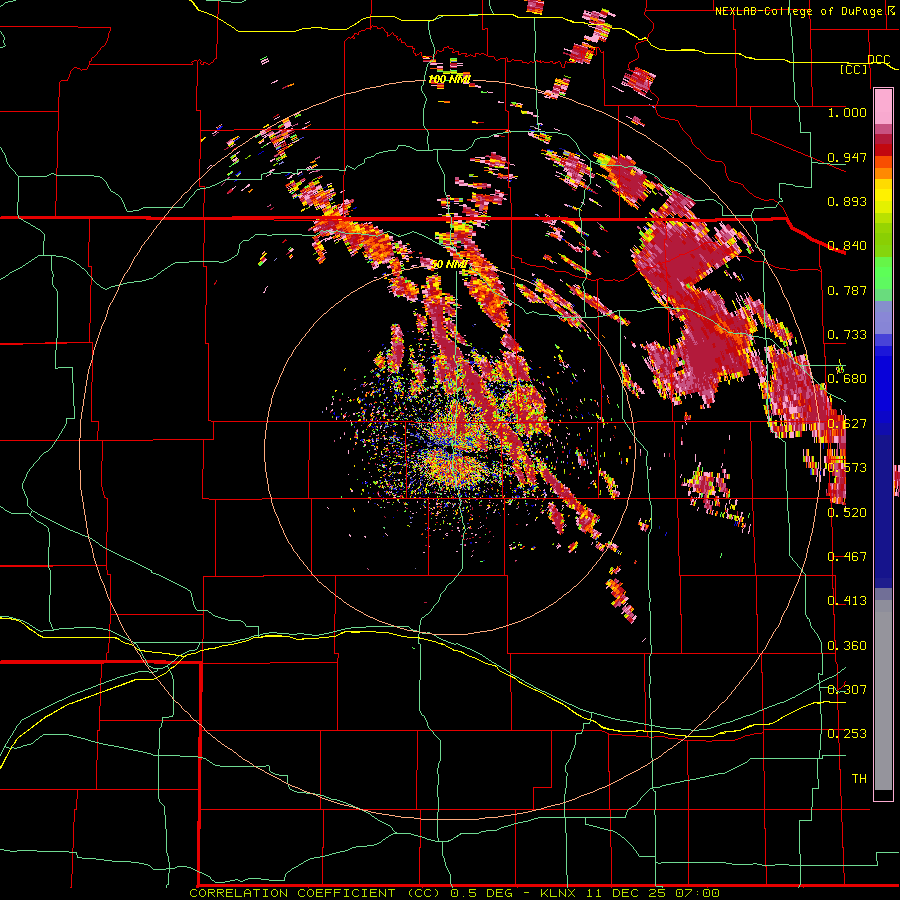This screenshot has width=900, height=900.
Task: Click the 50 NMI range ring label
Action: [x=449, y=265]
